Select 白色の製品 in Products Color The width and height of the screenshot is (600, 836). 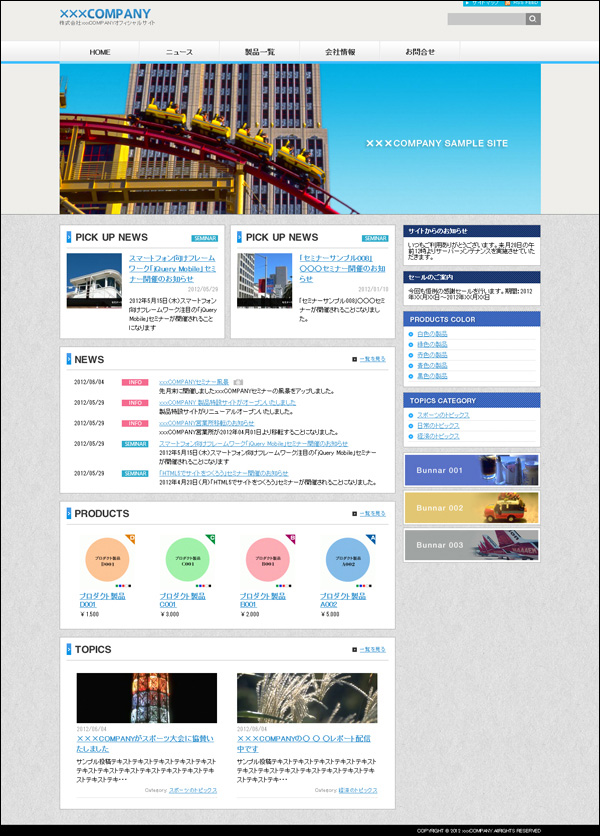(x=432, y=334)
